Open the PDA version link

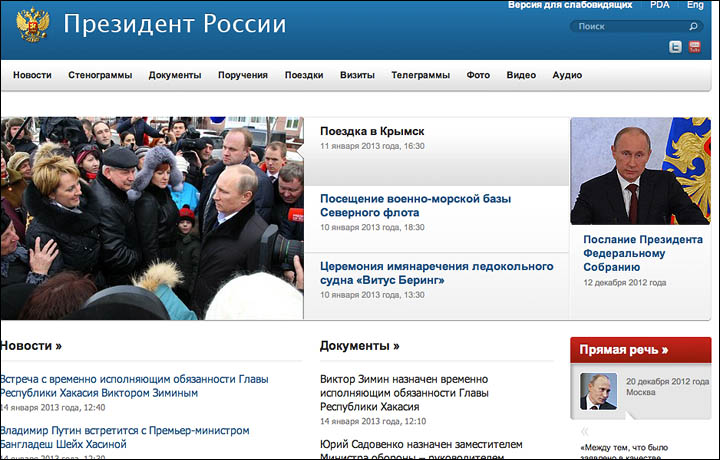point(659,5)
